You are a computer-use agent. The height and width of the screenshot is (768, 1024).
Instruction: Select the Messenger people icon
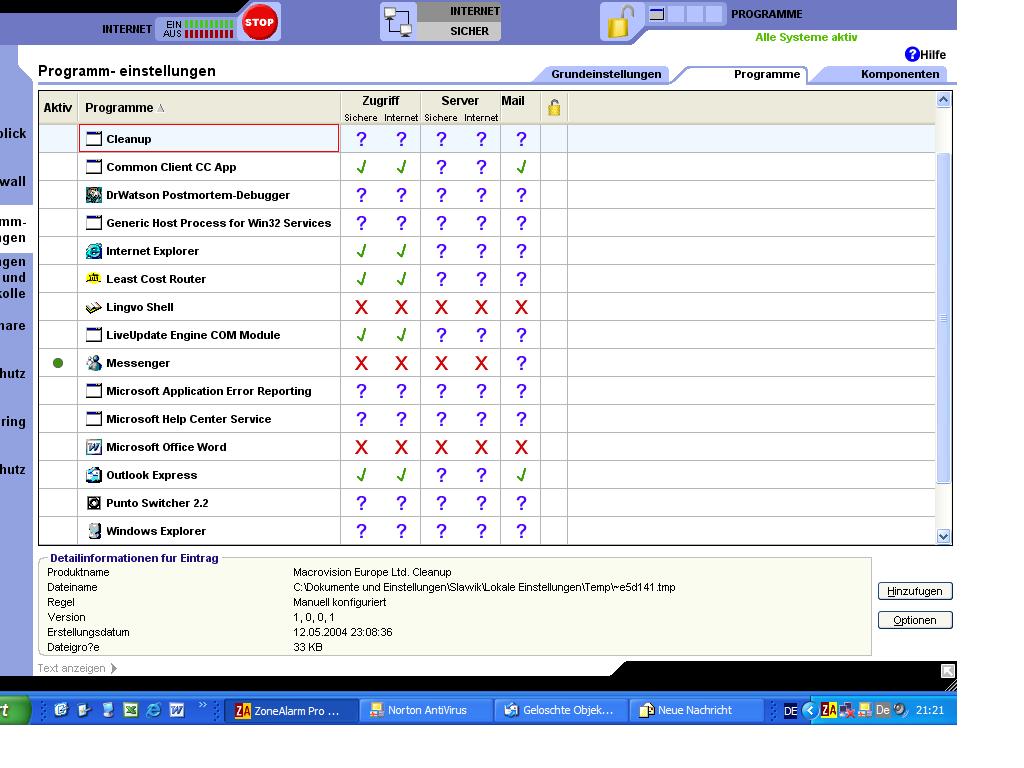(94, 363)
